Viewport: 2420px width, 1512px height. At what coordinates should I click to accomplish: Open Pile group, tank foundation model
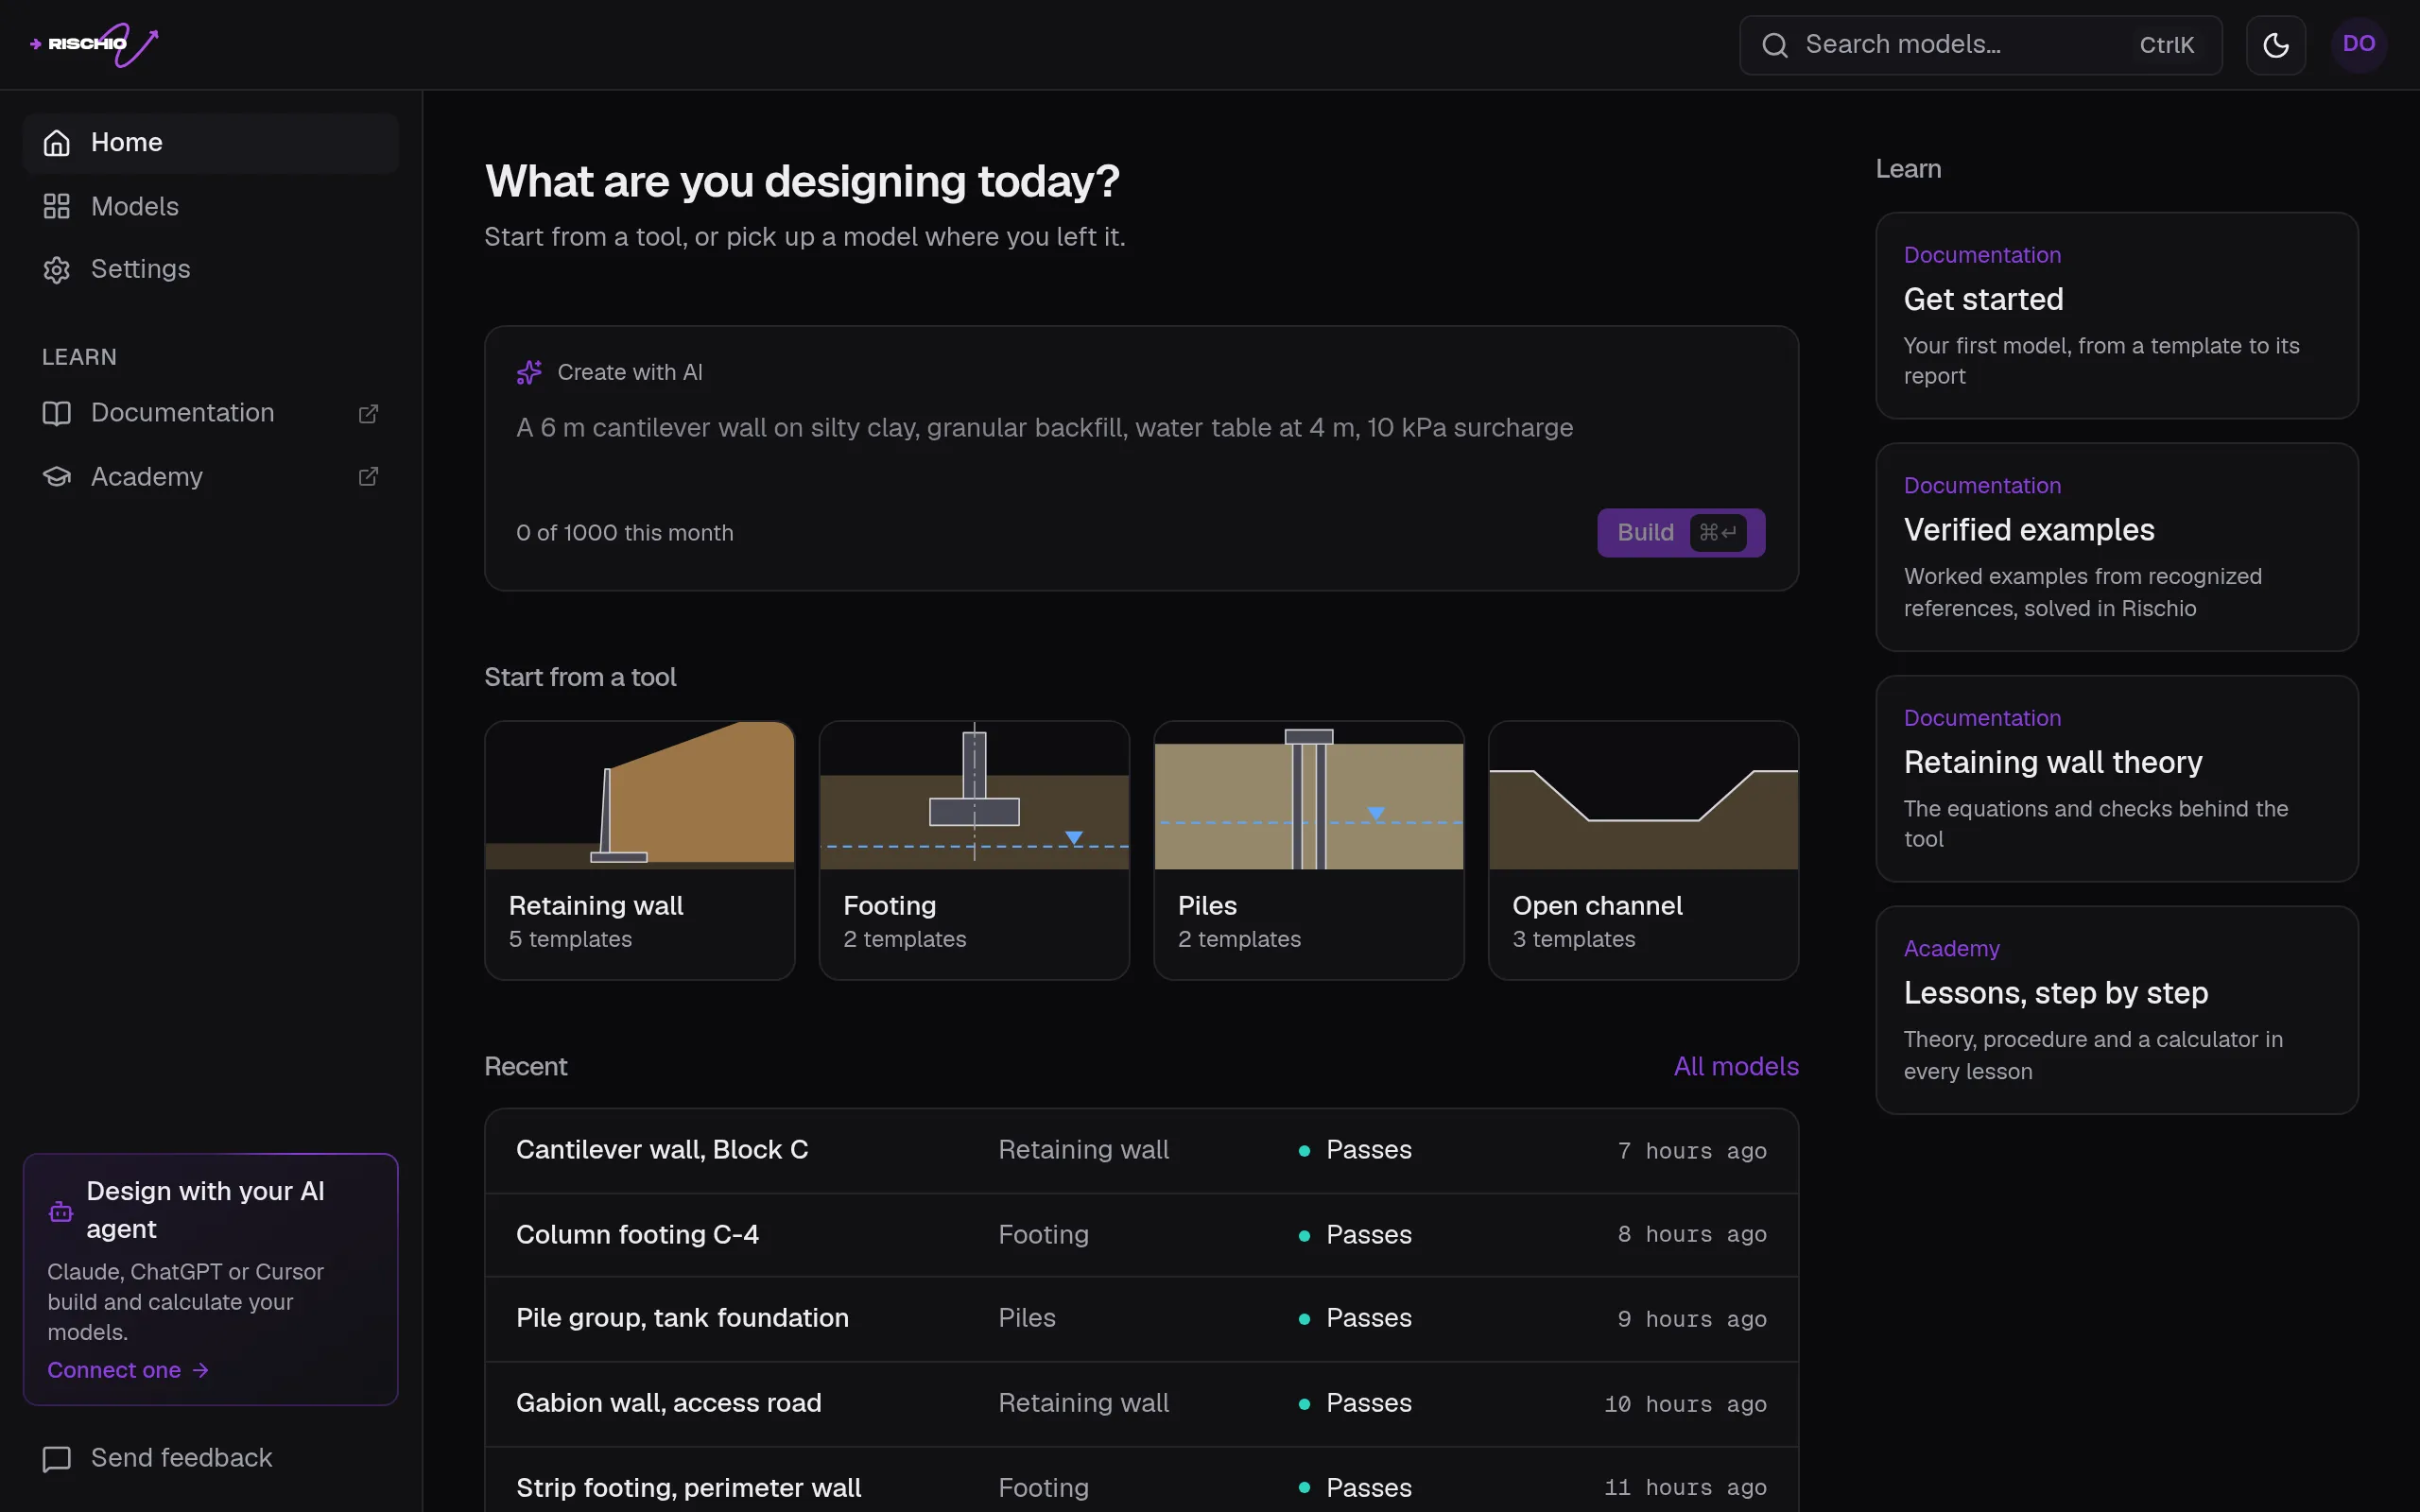tap(1141, 1319)
